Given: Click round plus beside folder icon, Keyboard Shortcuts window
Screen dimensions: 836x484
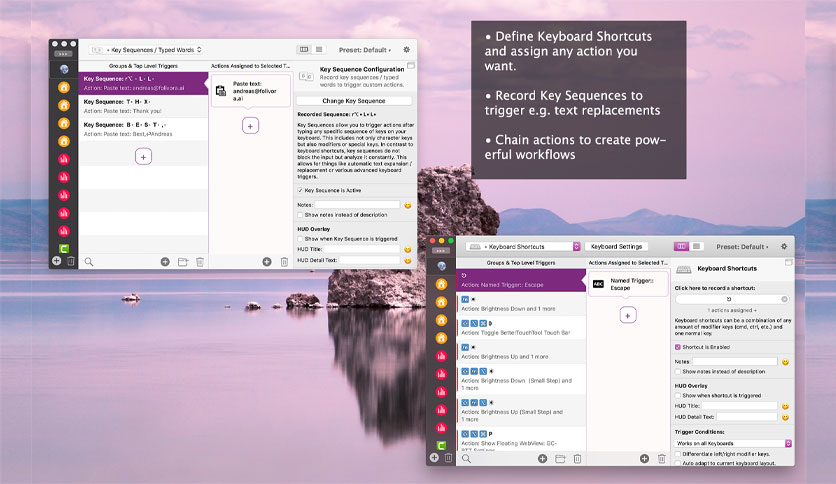Looking at the screenshot, I should click(x=543, y=458).
